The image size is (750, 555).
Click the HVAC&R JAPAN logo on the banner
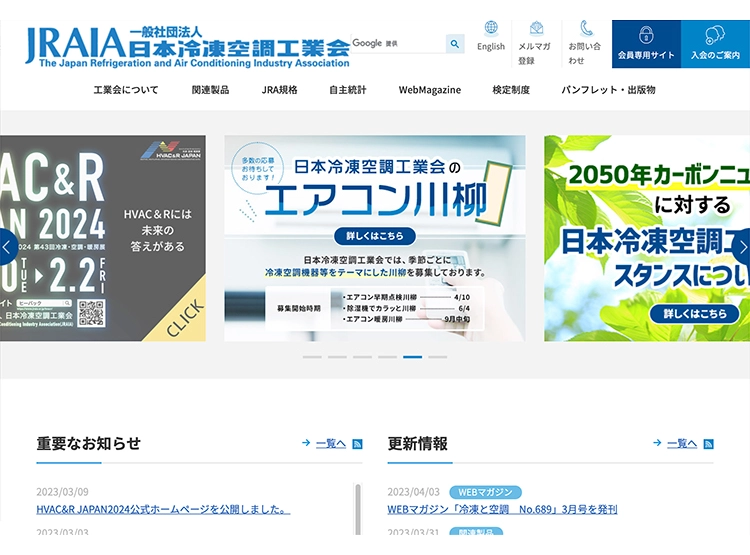172,151
